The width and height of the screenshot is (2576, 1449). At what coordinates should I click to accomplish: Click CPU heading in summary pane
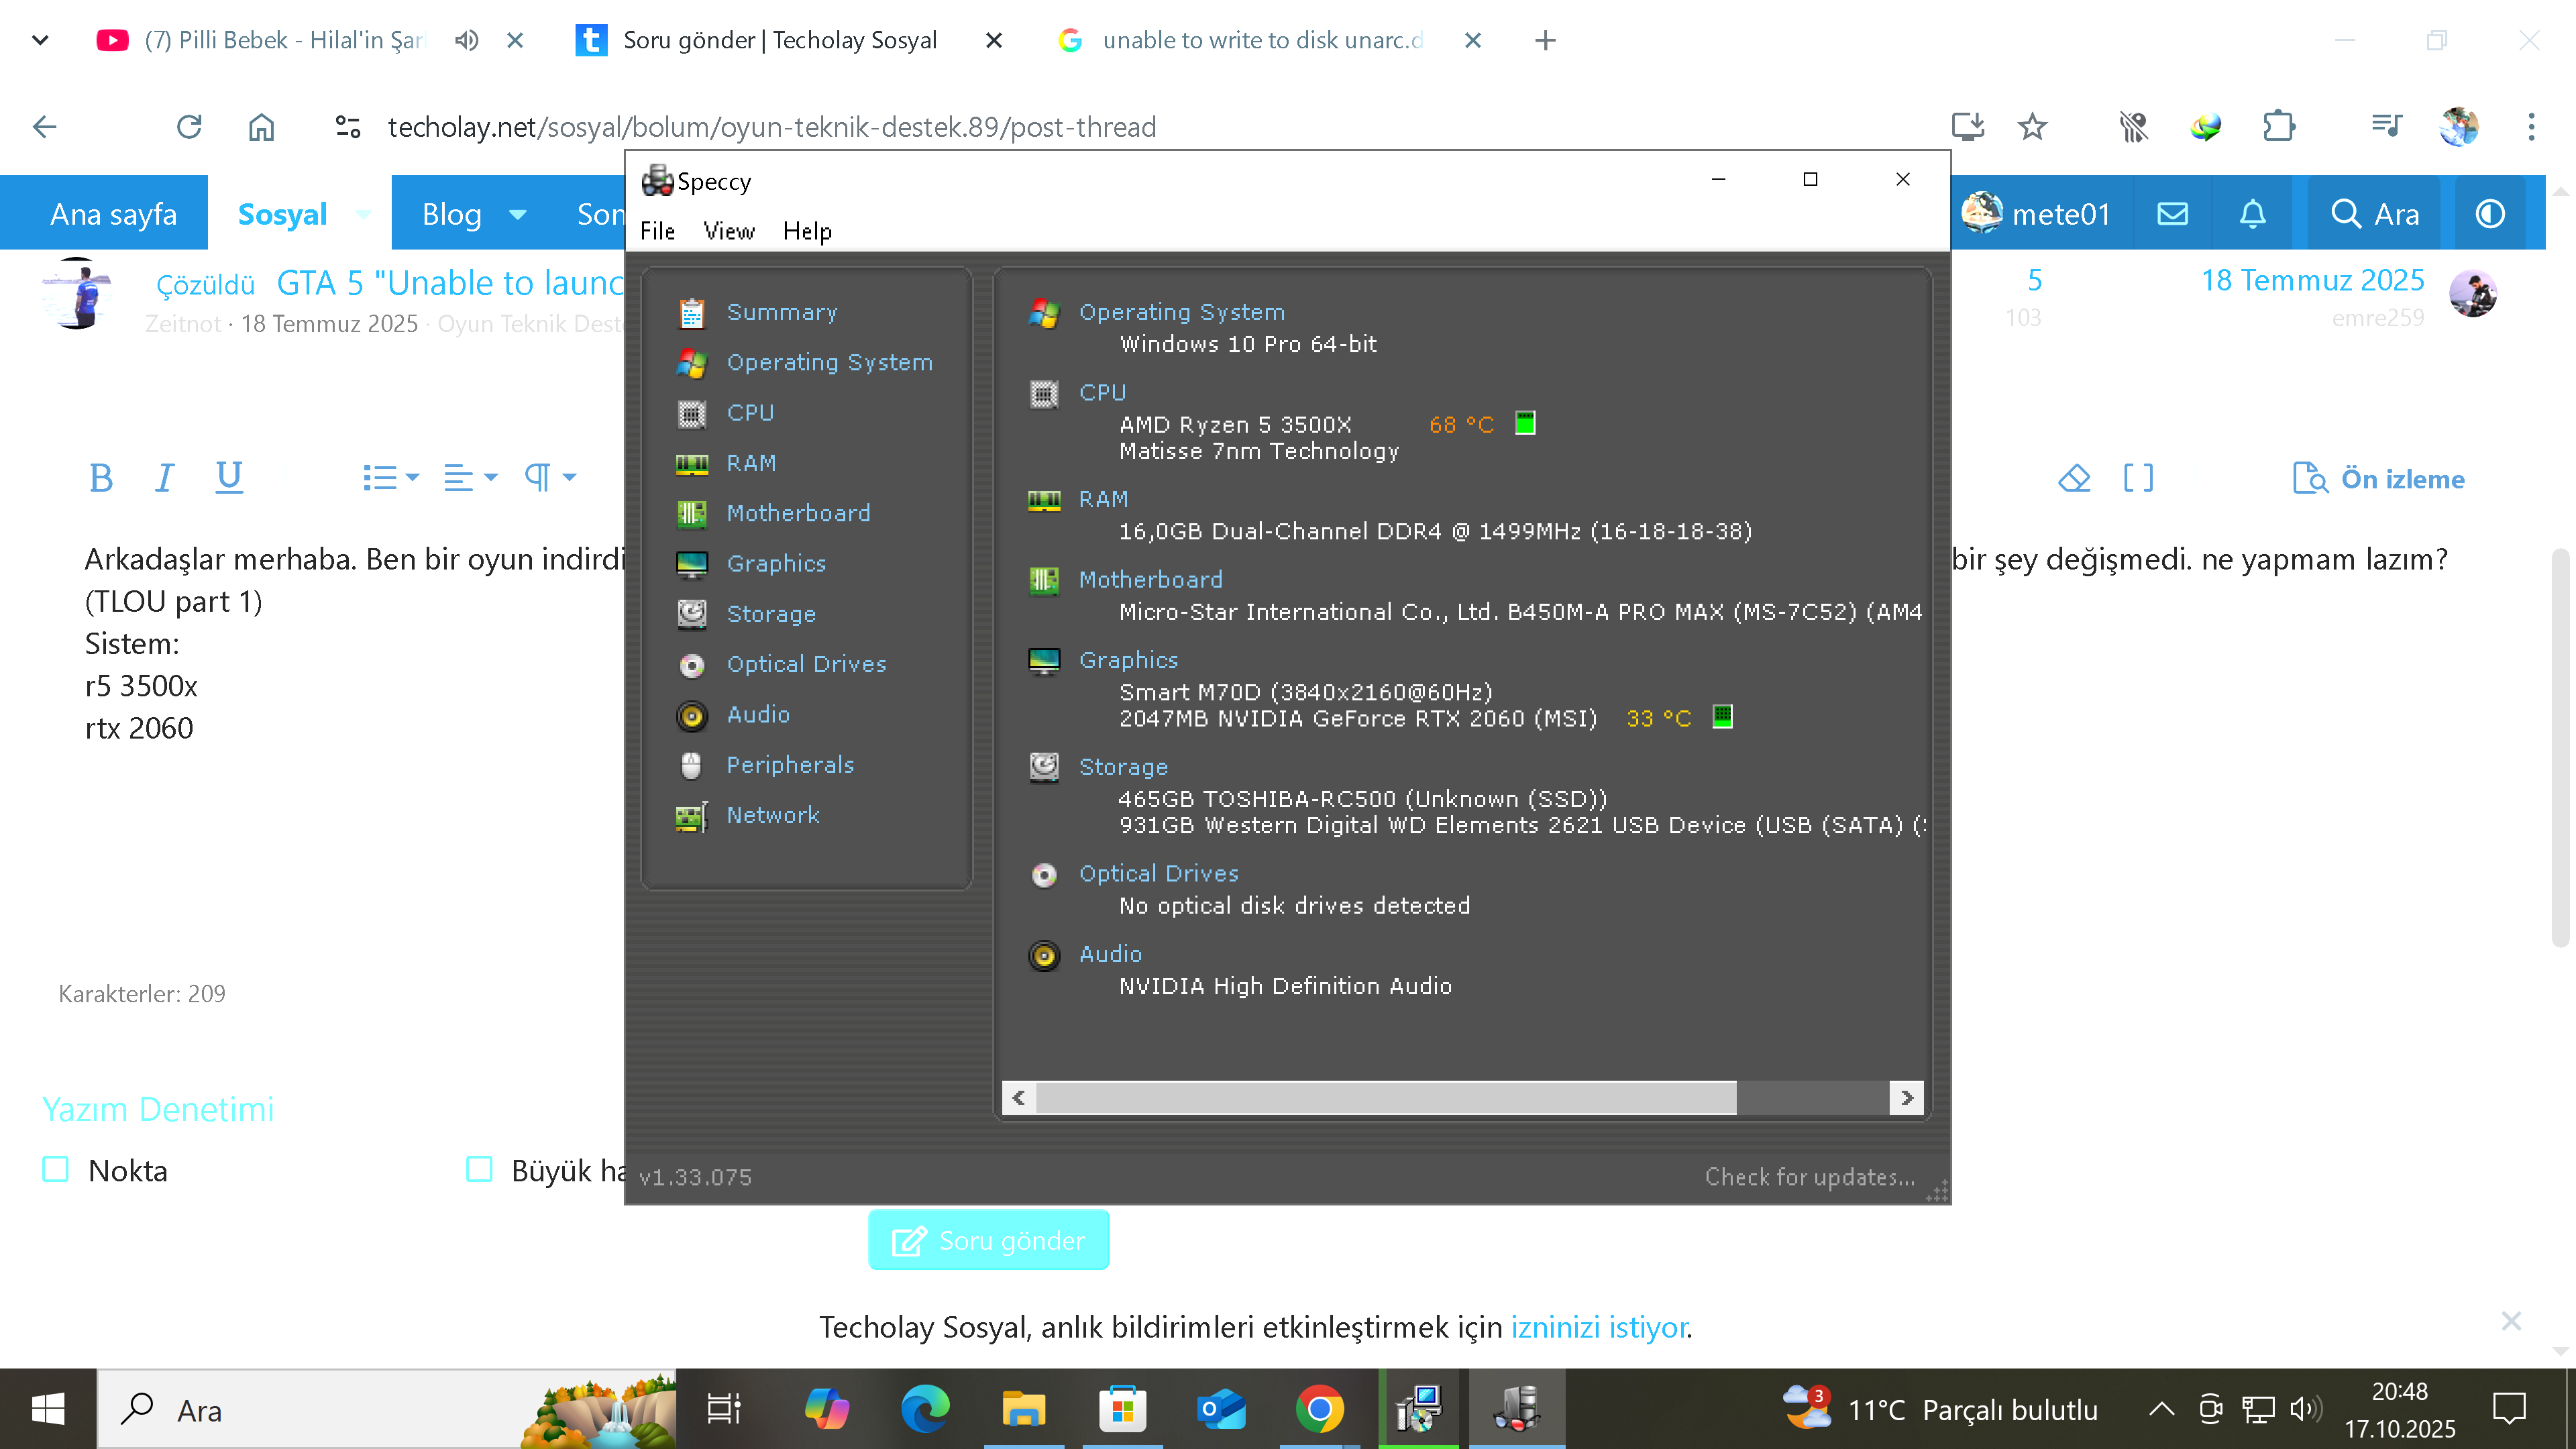pos(1102,392)
